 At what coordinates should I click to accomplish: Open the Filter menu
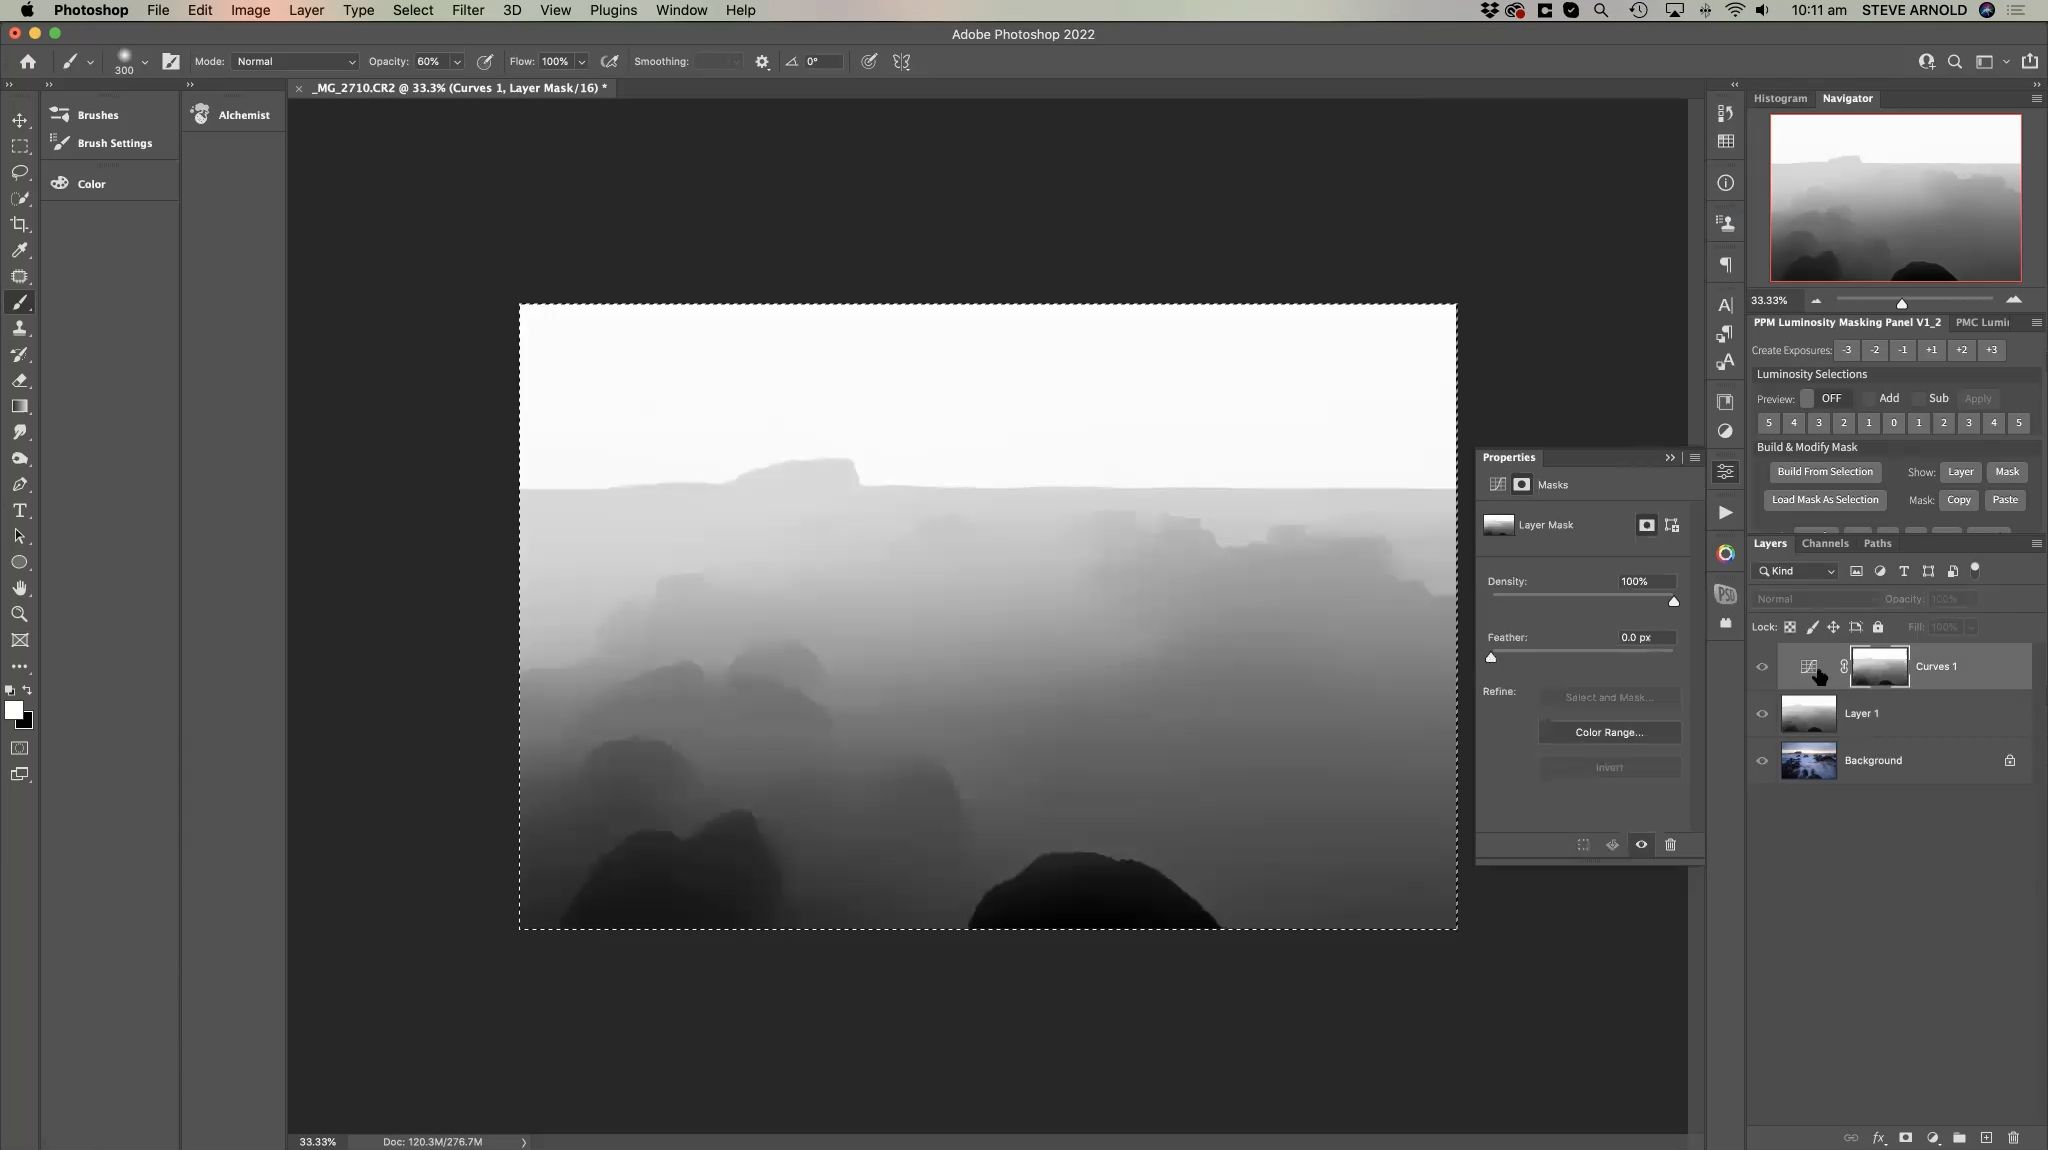pos(467,10)
